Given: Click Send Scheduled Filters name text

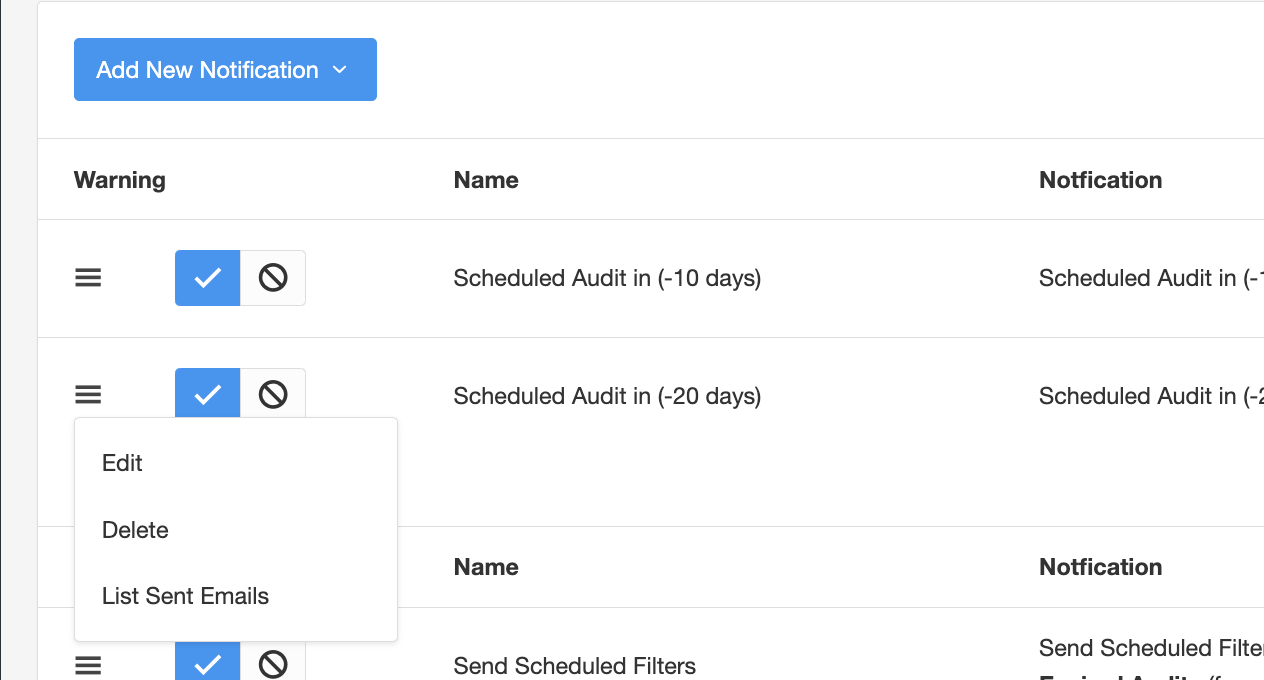Looking at the screenshot, I should 575,665.
